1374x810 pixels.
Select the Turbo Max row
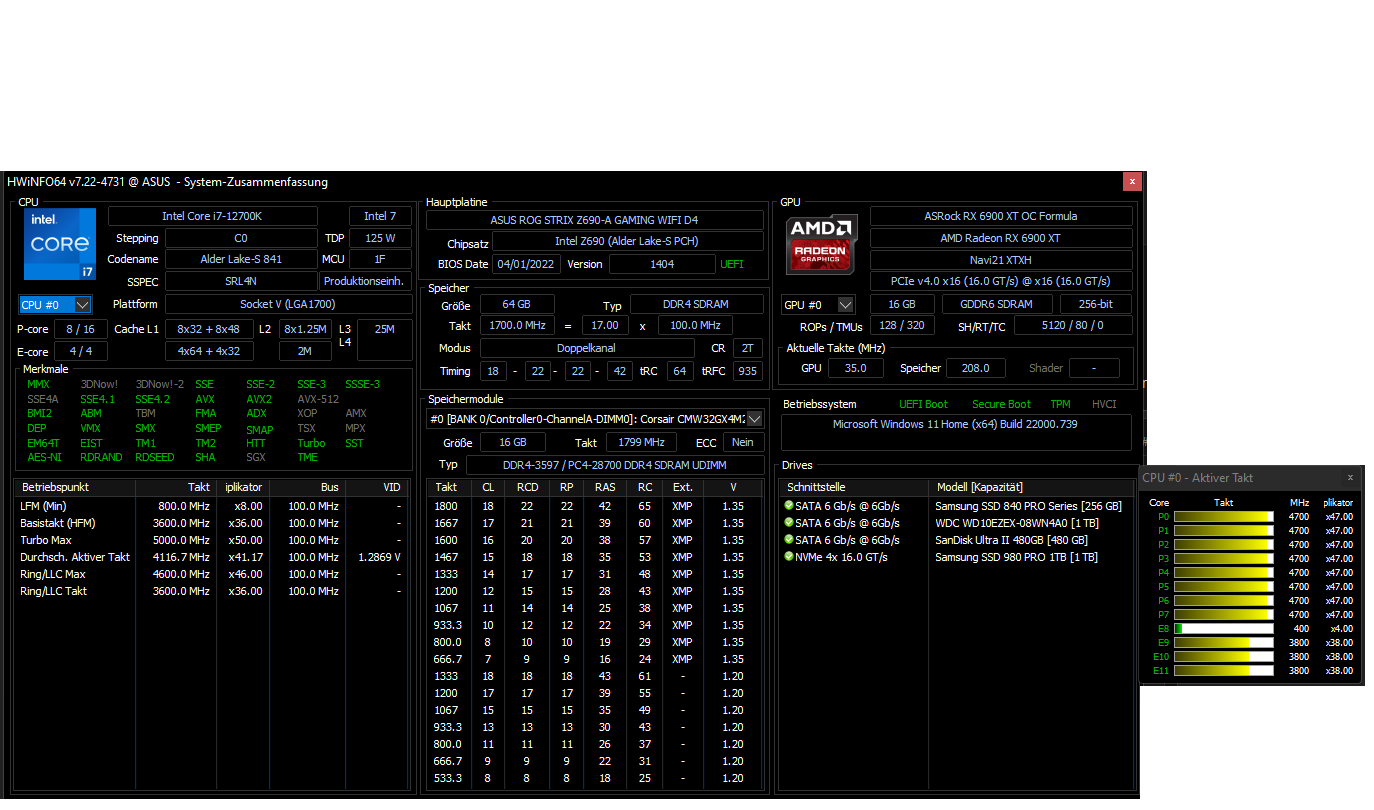[x=212, y=540]
